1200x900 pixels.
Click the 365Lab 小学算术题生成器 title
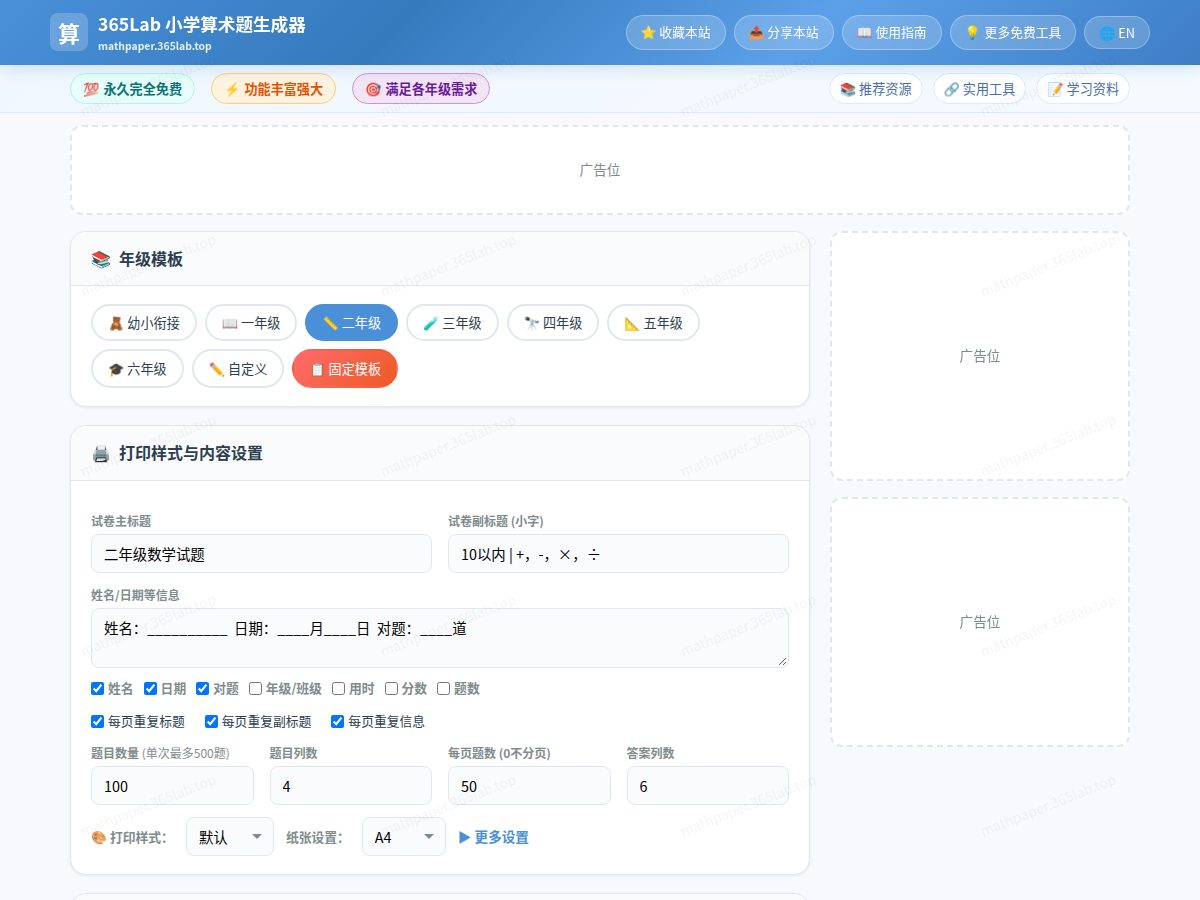[202, 25]
